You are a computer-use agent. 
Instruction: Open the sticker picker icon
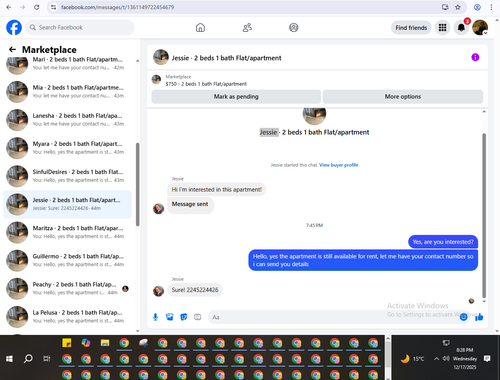(x=184, y=317)
